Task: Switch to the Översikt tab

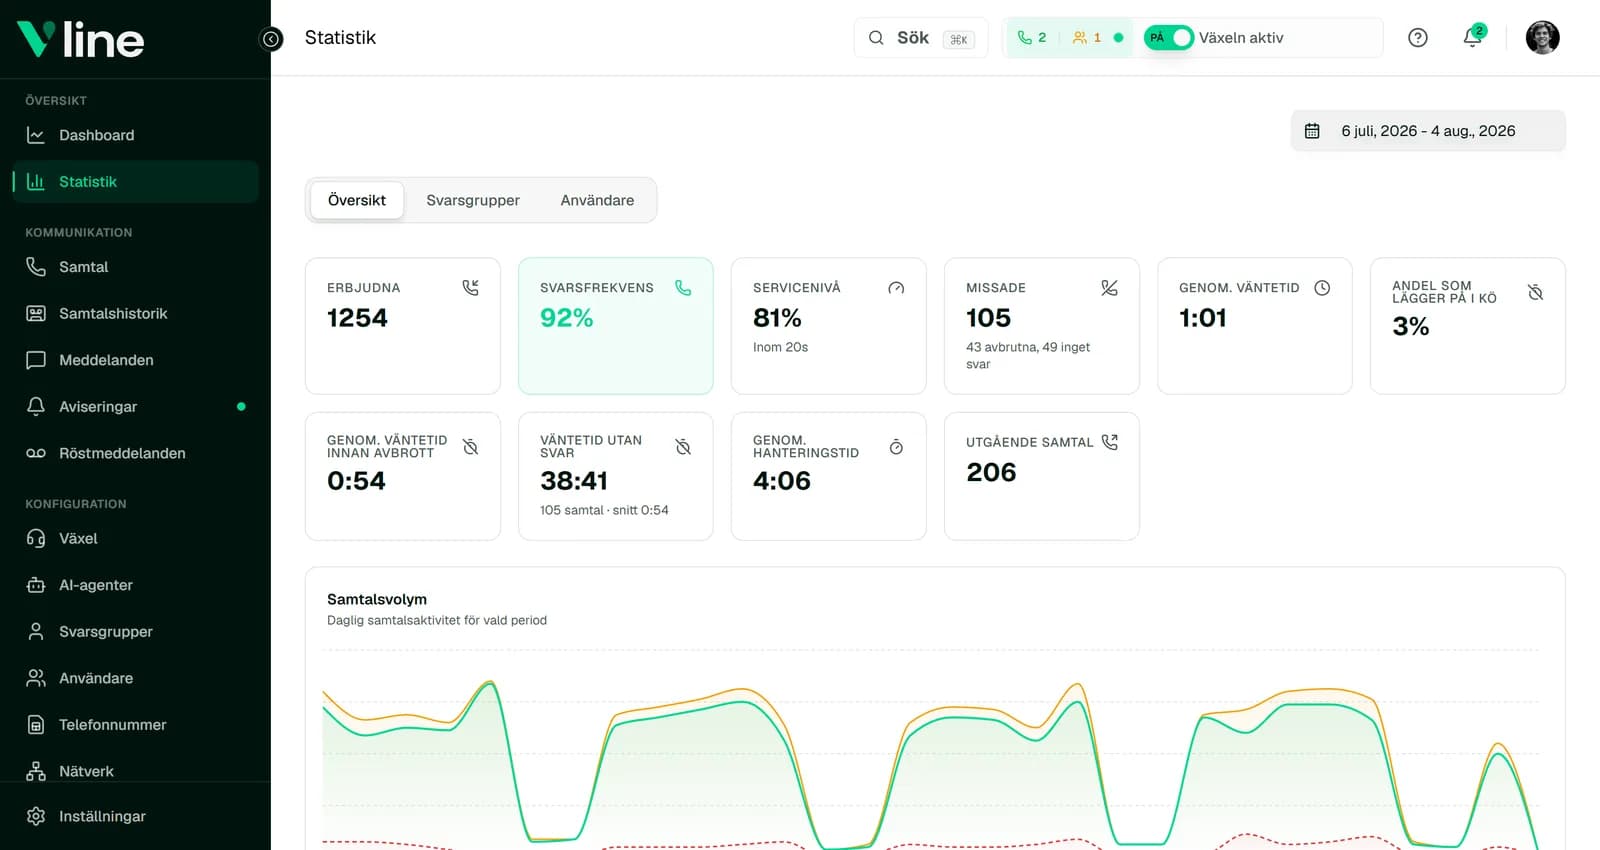Action: tap(357, 200)
